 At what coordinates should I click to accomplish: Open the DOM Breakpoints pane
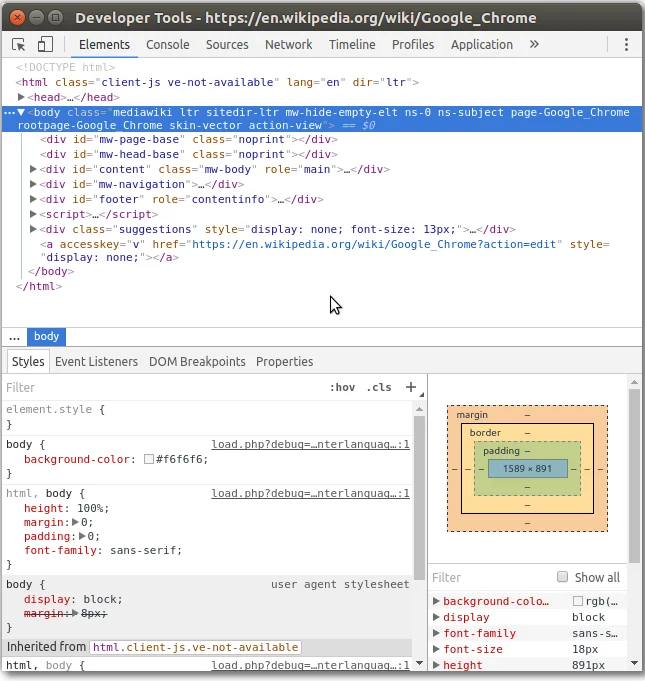pyautogui.click(x=197, y=361)
